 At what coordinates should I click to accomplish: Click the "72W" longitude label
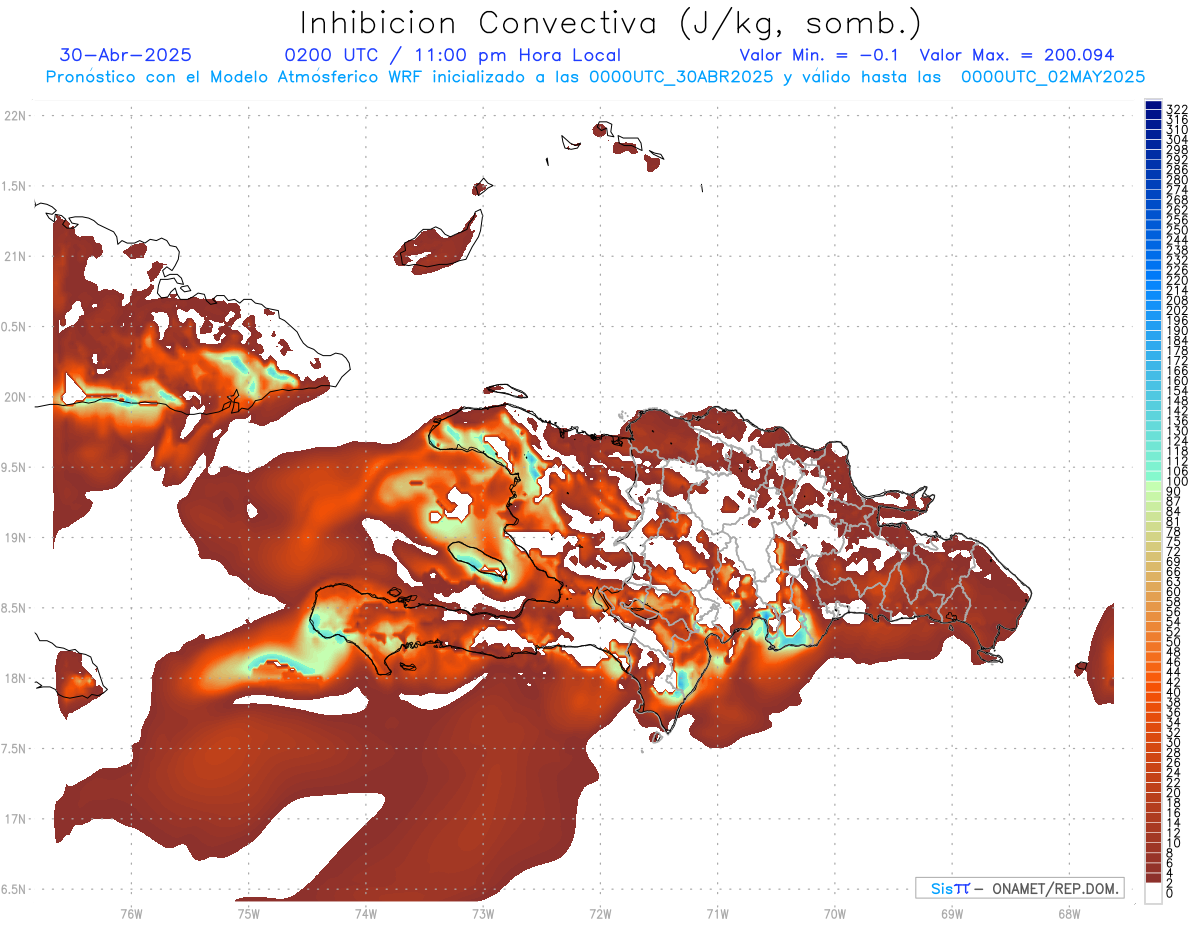(600, 913)
